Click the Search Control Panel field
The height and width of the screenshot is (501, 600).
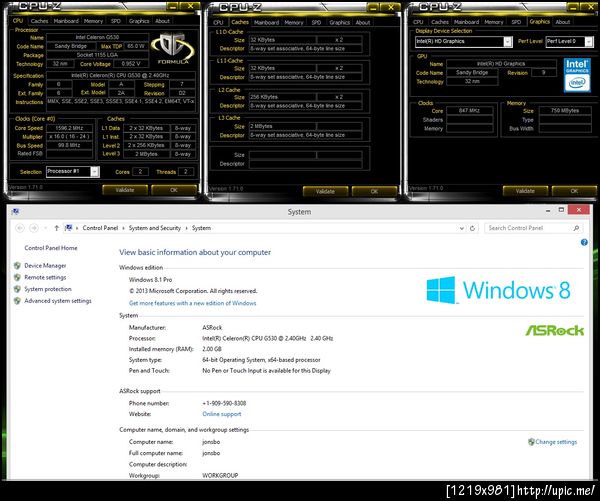pos(534,228)
